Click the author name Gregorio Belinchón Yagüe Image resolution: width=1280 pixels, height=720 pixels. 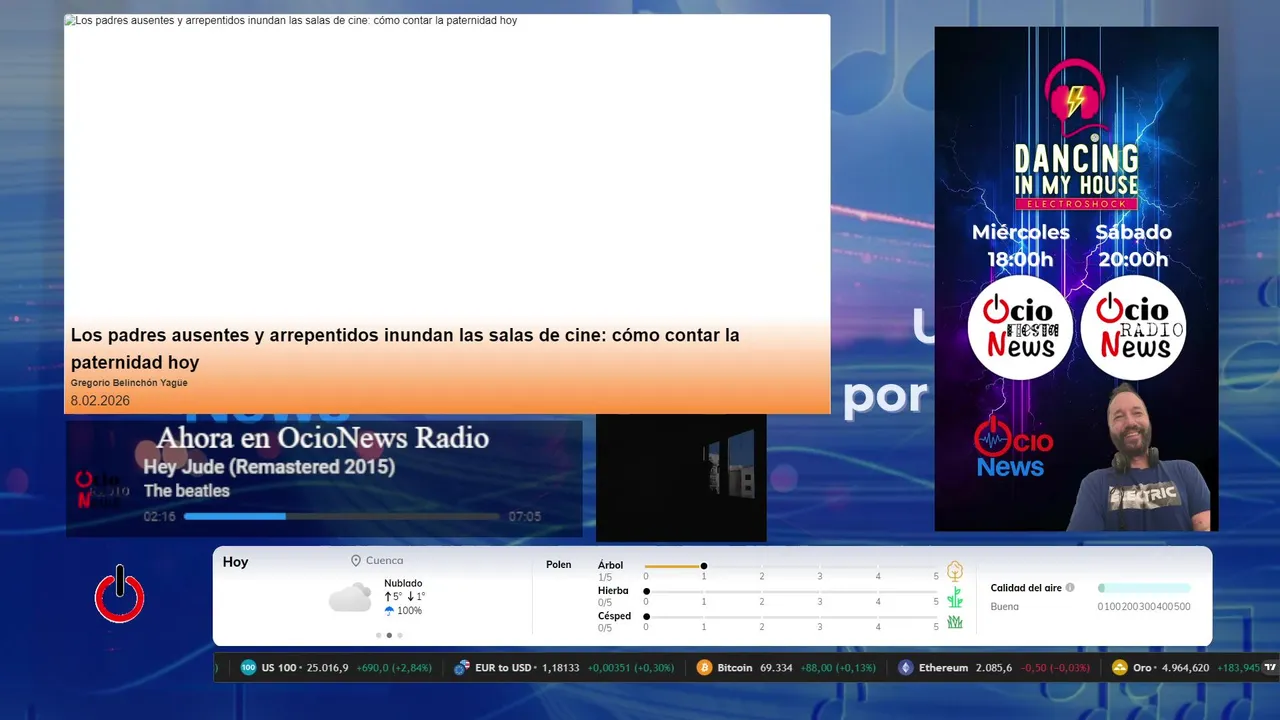click(129, 383)
